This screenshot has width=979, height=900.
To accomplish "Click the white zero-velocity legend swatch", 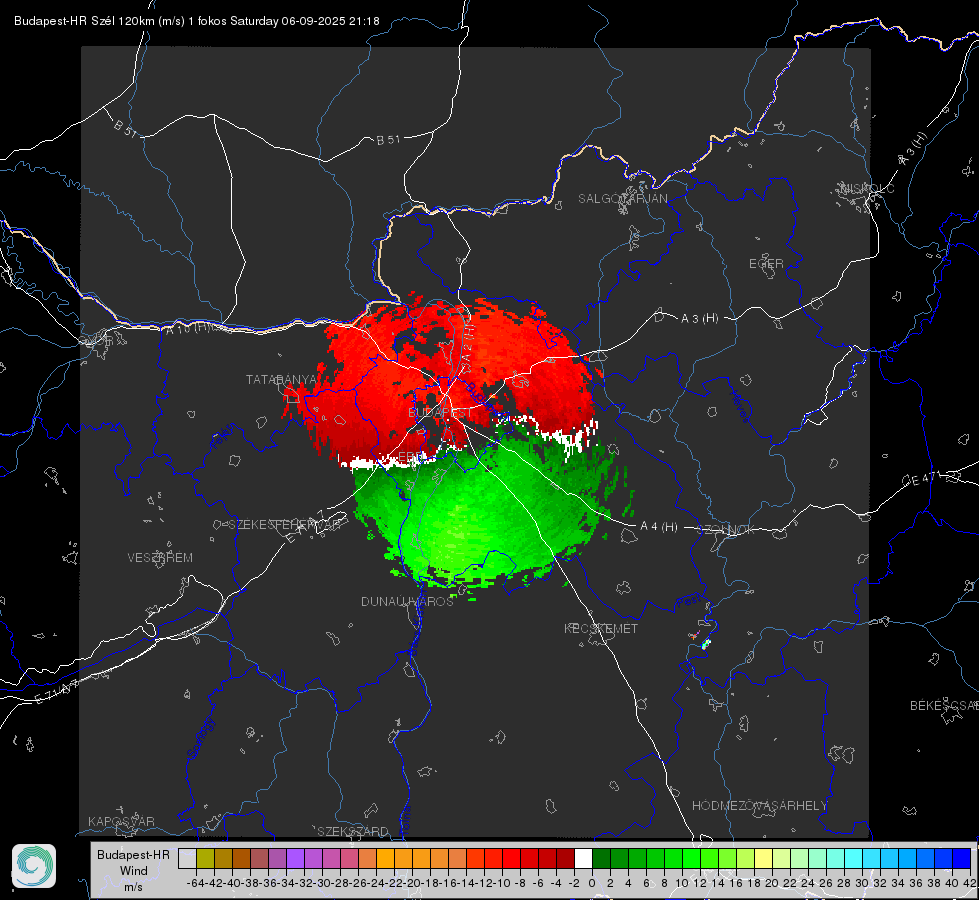I will point(583,858).
